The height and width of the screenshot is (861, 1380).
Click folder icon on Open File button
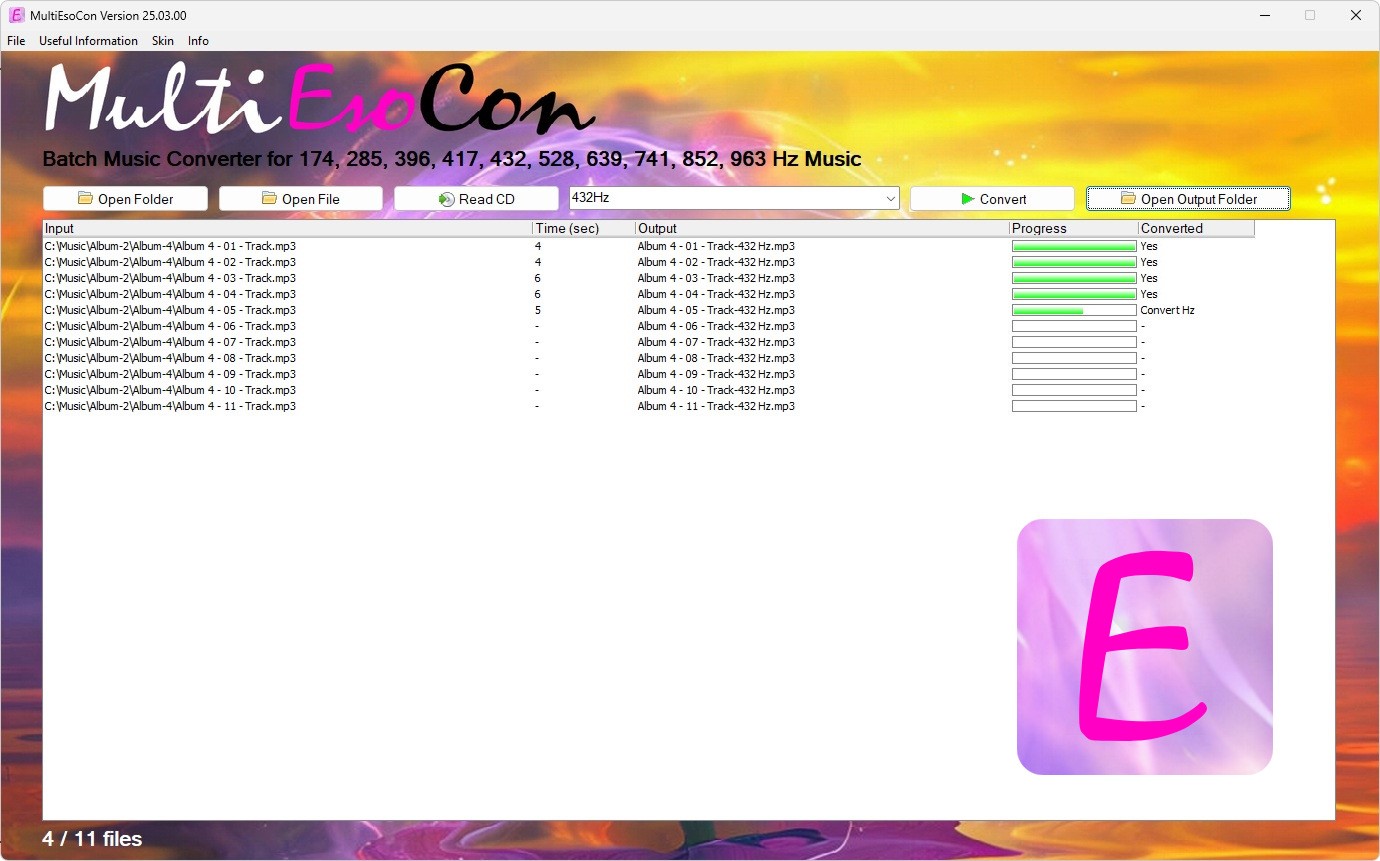click(x=269, y=198)
